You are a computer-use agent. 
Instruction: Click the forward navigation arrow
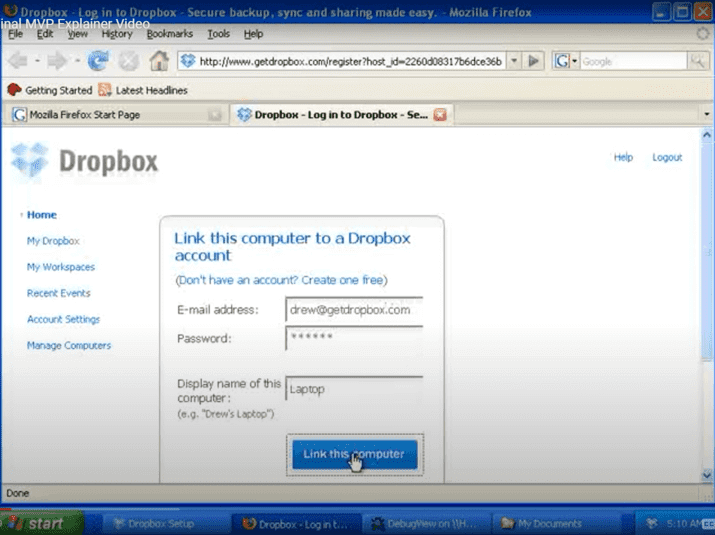pyautogui.click(x=57, y=61)
